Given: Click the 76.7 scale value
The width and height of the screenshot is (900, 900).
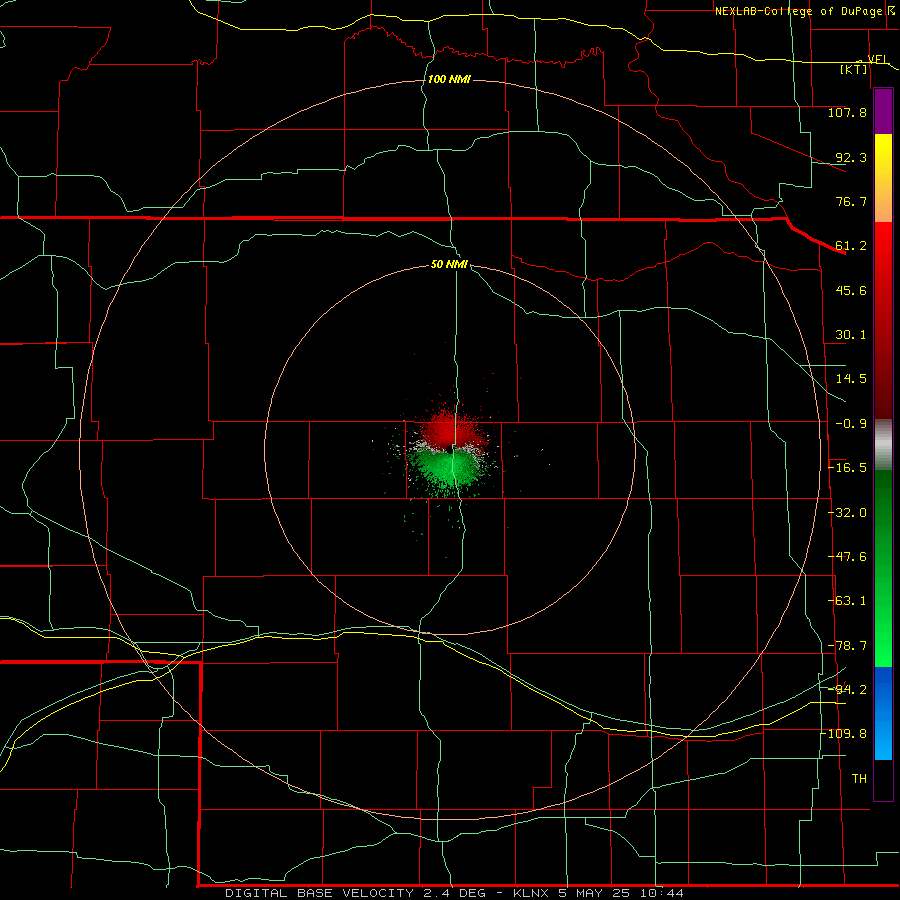Looking at the screenshot, I should pos(851,201).
